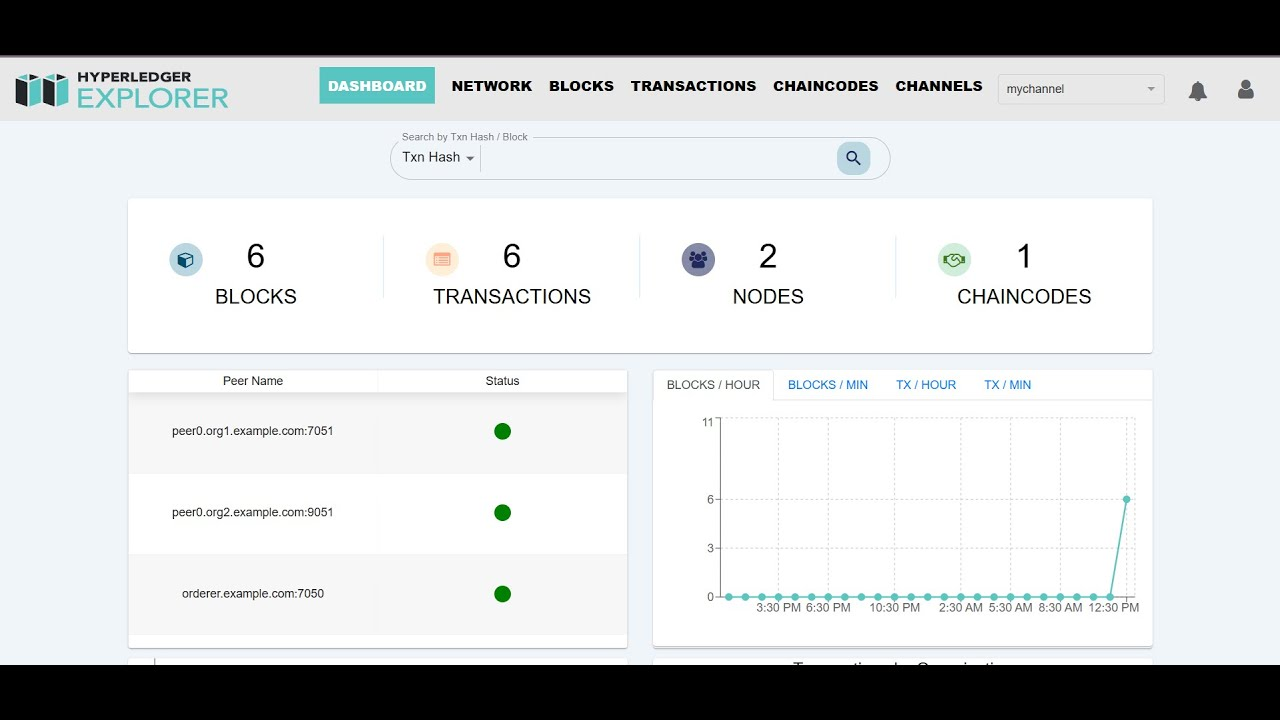Image resolution: width=1280 pixels, height=720 pixels.
Task: Open the Network page
Action: (x=492, y=86)
